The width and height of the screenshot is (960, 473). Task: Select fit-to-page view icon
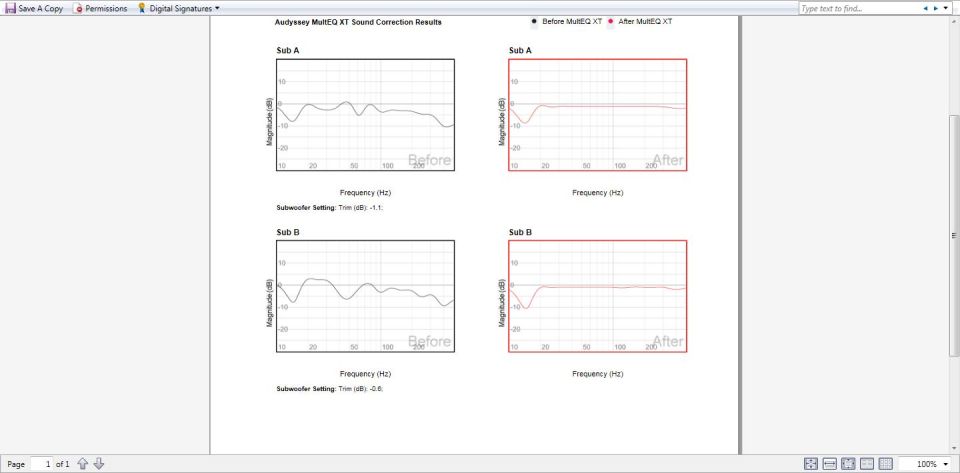pyautogui.click(x=811, y=464)
